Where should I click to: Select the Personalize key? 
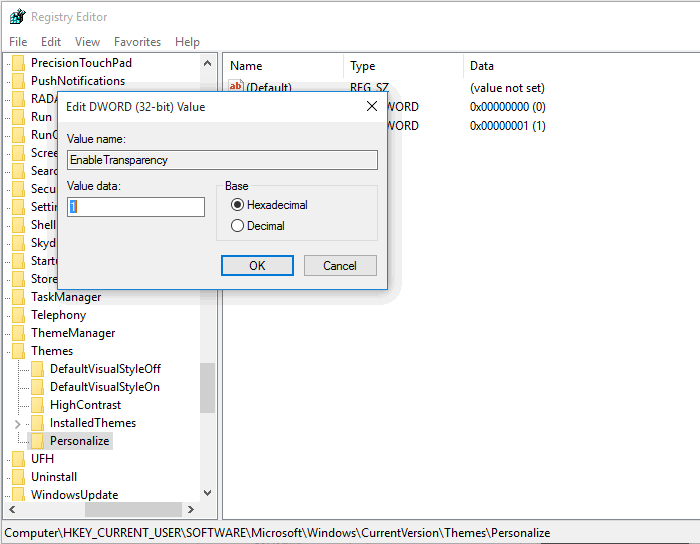(79, 441)
